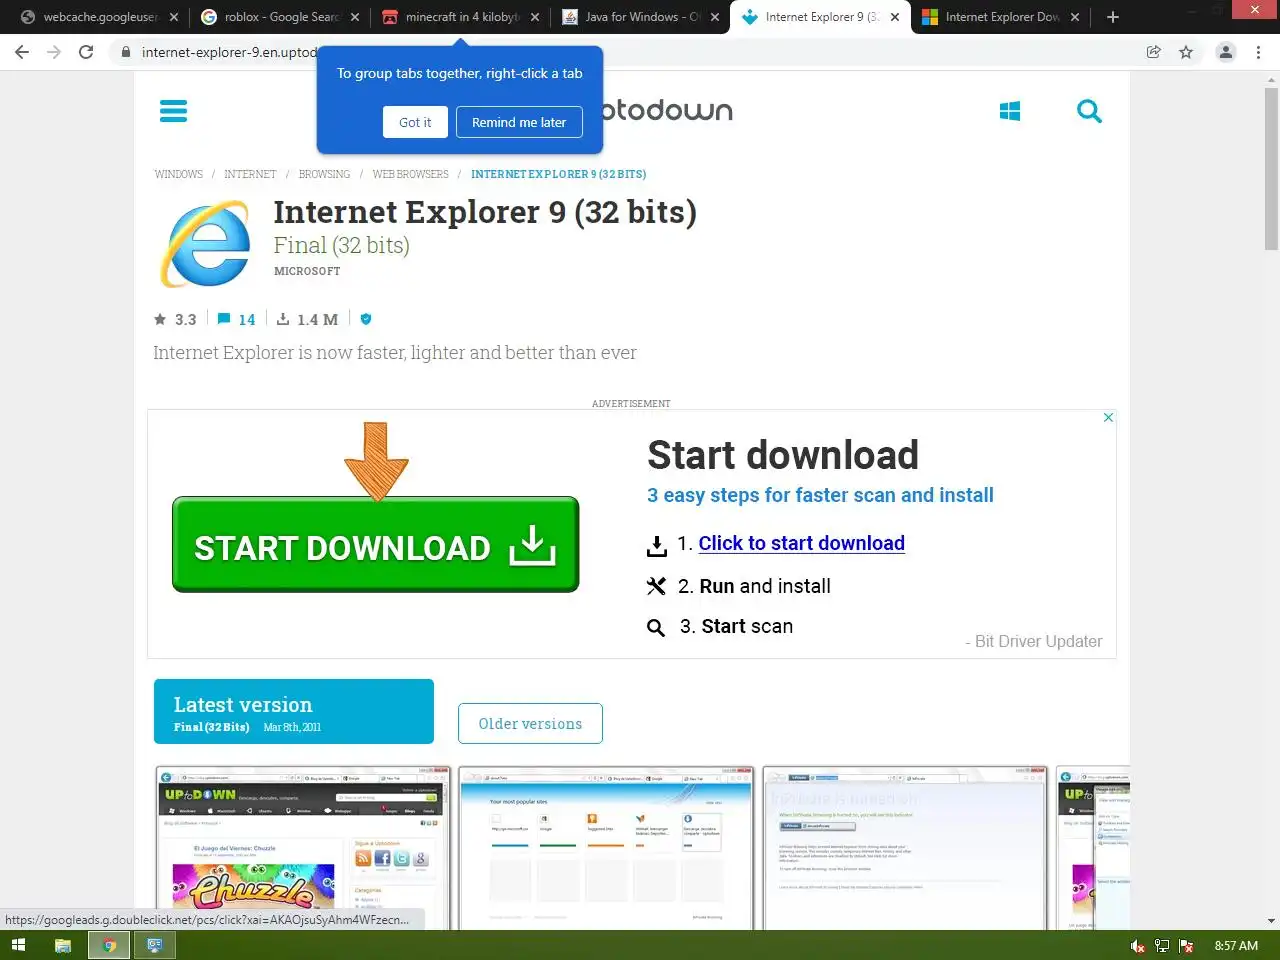Open the search magnifier icon
Viewport: 1280px width, 960px height.
coord(1089,111)
